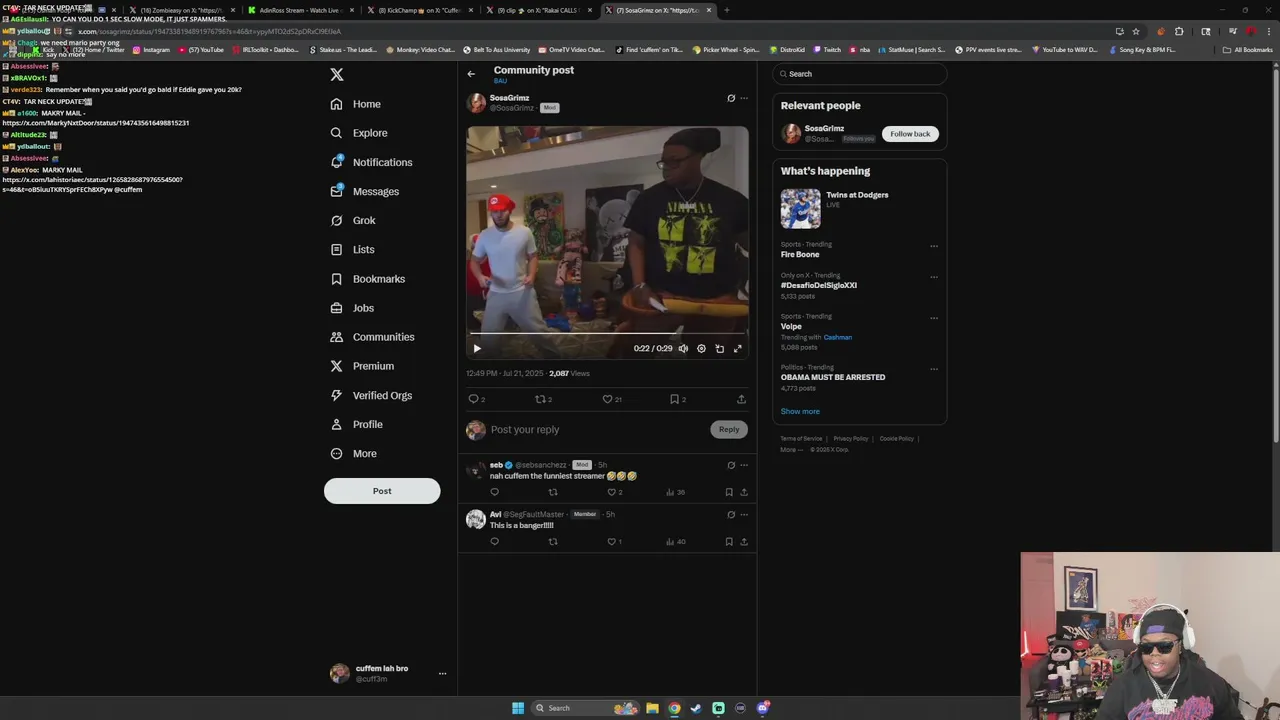Click the Reply button
This screenshot has height=720, width=1280.
729,430
